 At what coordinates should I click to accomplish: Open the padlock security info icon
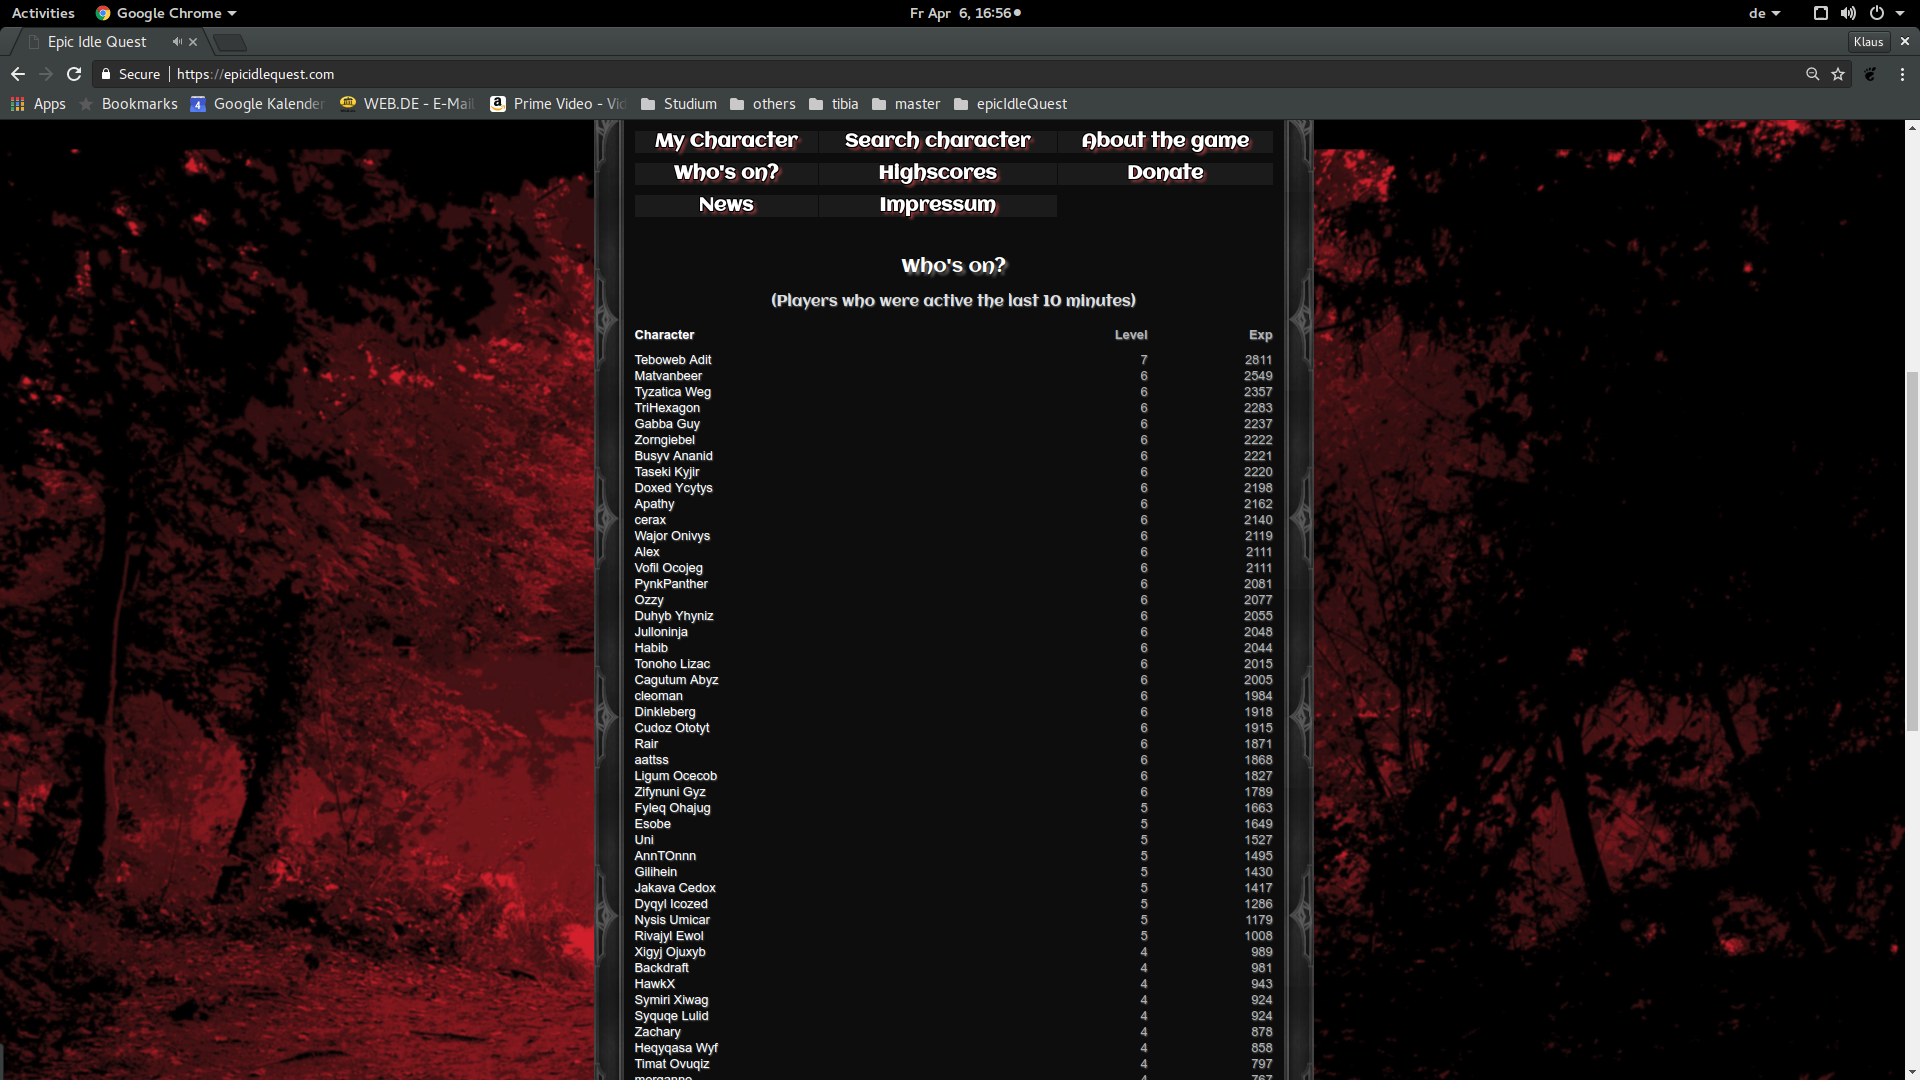coord(105,74)
